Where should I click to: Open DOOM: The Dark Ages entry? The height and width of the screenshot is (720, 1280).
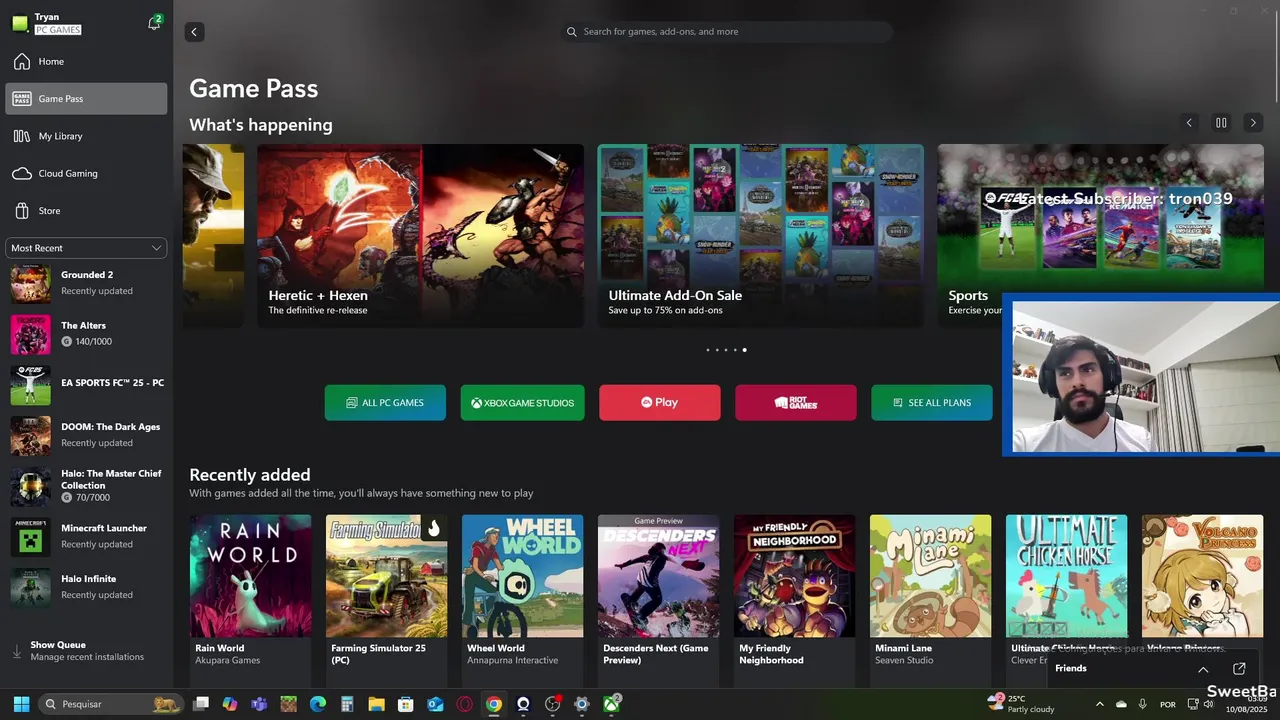(87, 435)
